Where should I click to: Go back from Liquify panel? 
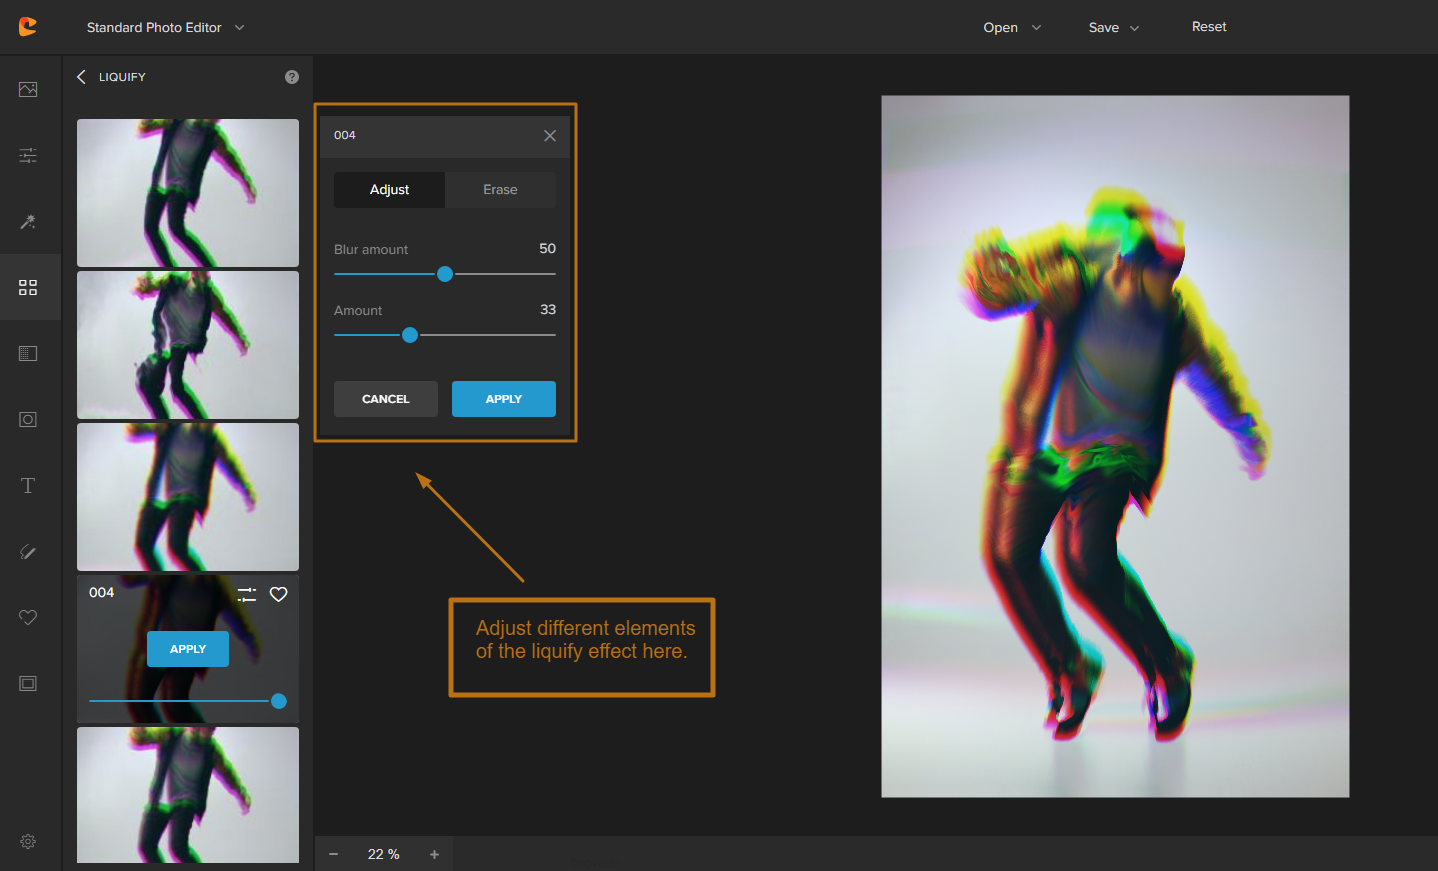[82, 77]
